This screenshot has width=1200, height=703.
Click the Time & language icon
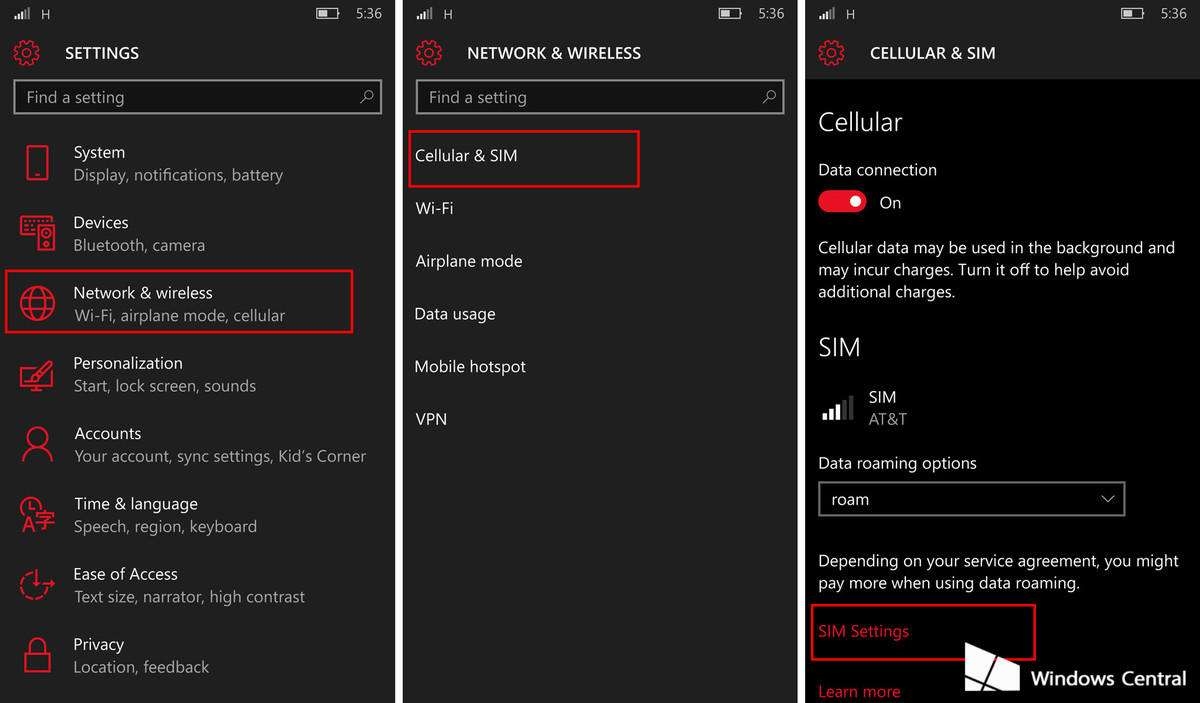pos(37,514)
